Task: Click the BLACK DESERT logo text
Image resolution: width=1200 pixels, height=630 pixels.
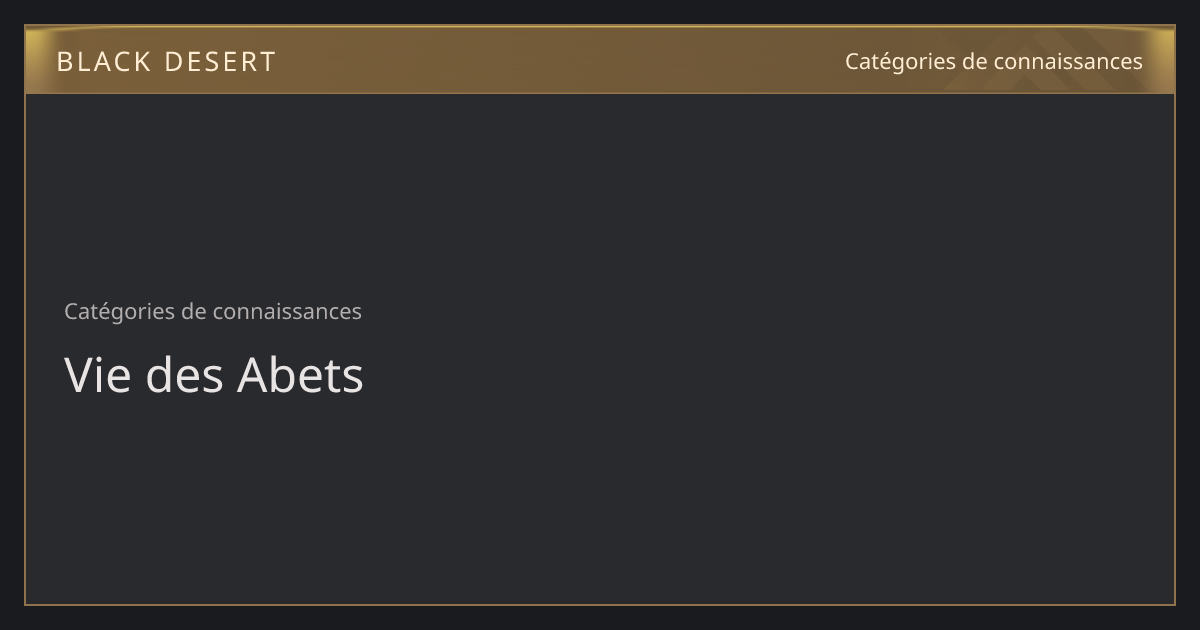Action: coord(166,62)
